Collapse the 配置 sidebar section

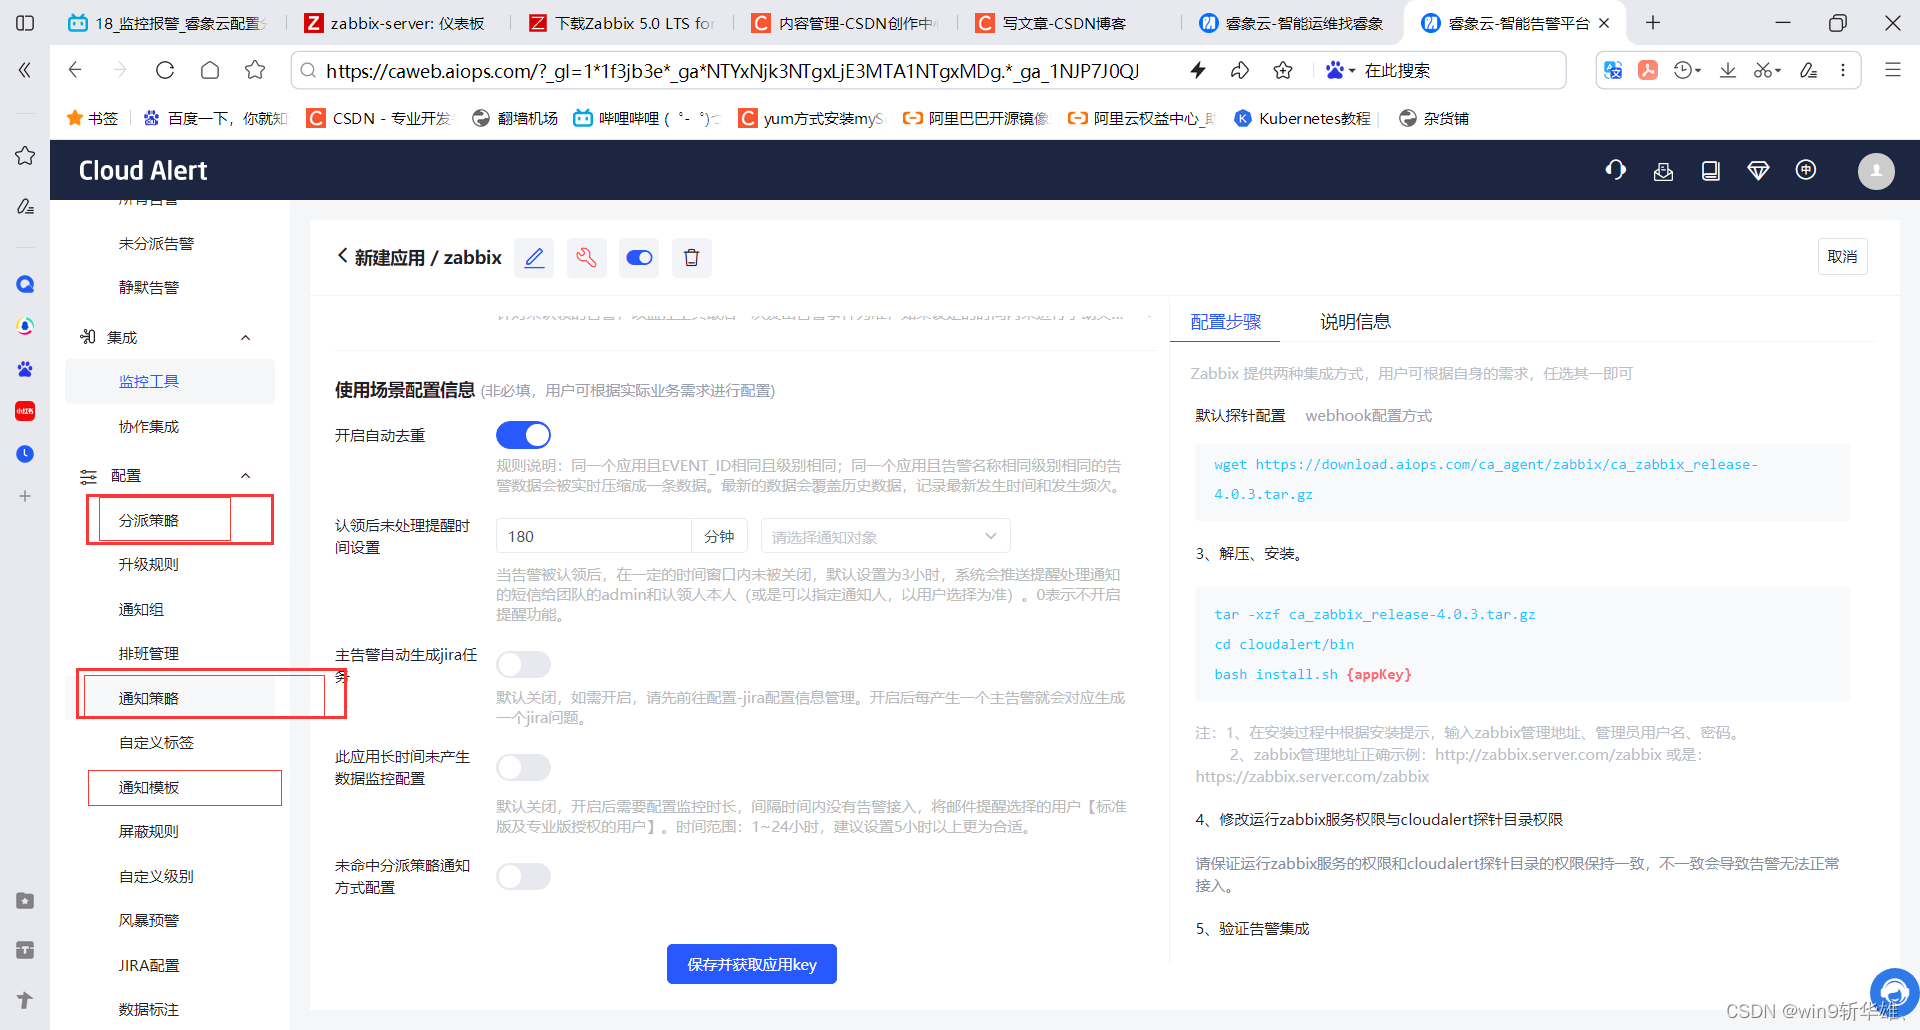[246, 476]
